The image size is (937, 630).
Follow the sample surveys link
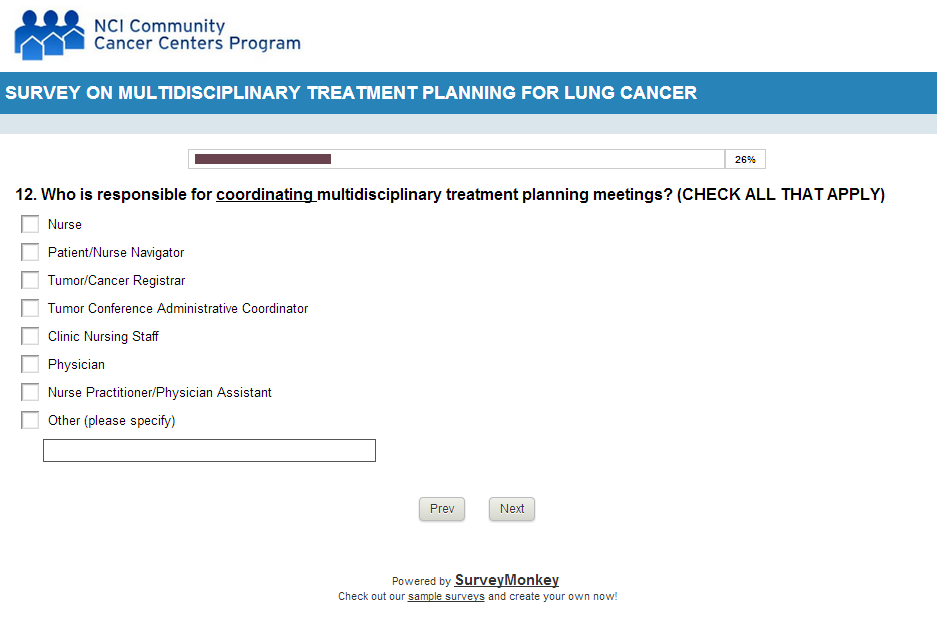tap(446, 596)
